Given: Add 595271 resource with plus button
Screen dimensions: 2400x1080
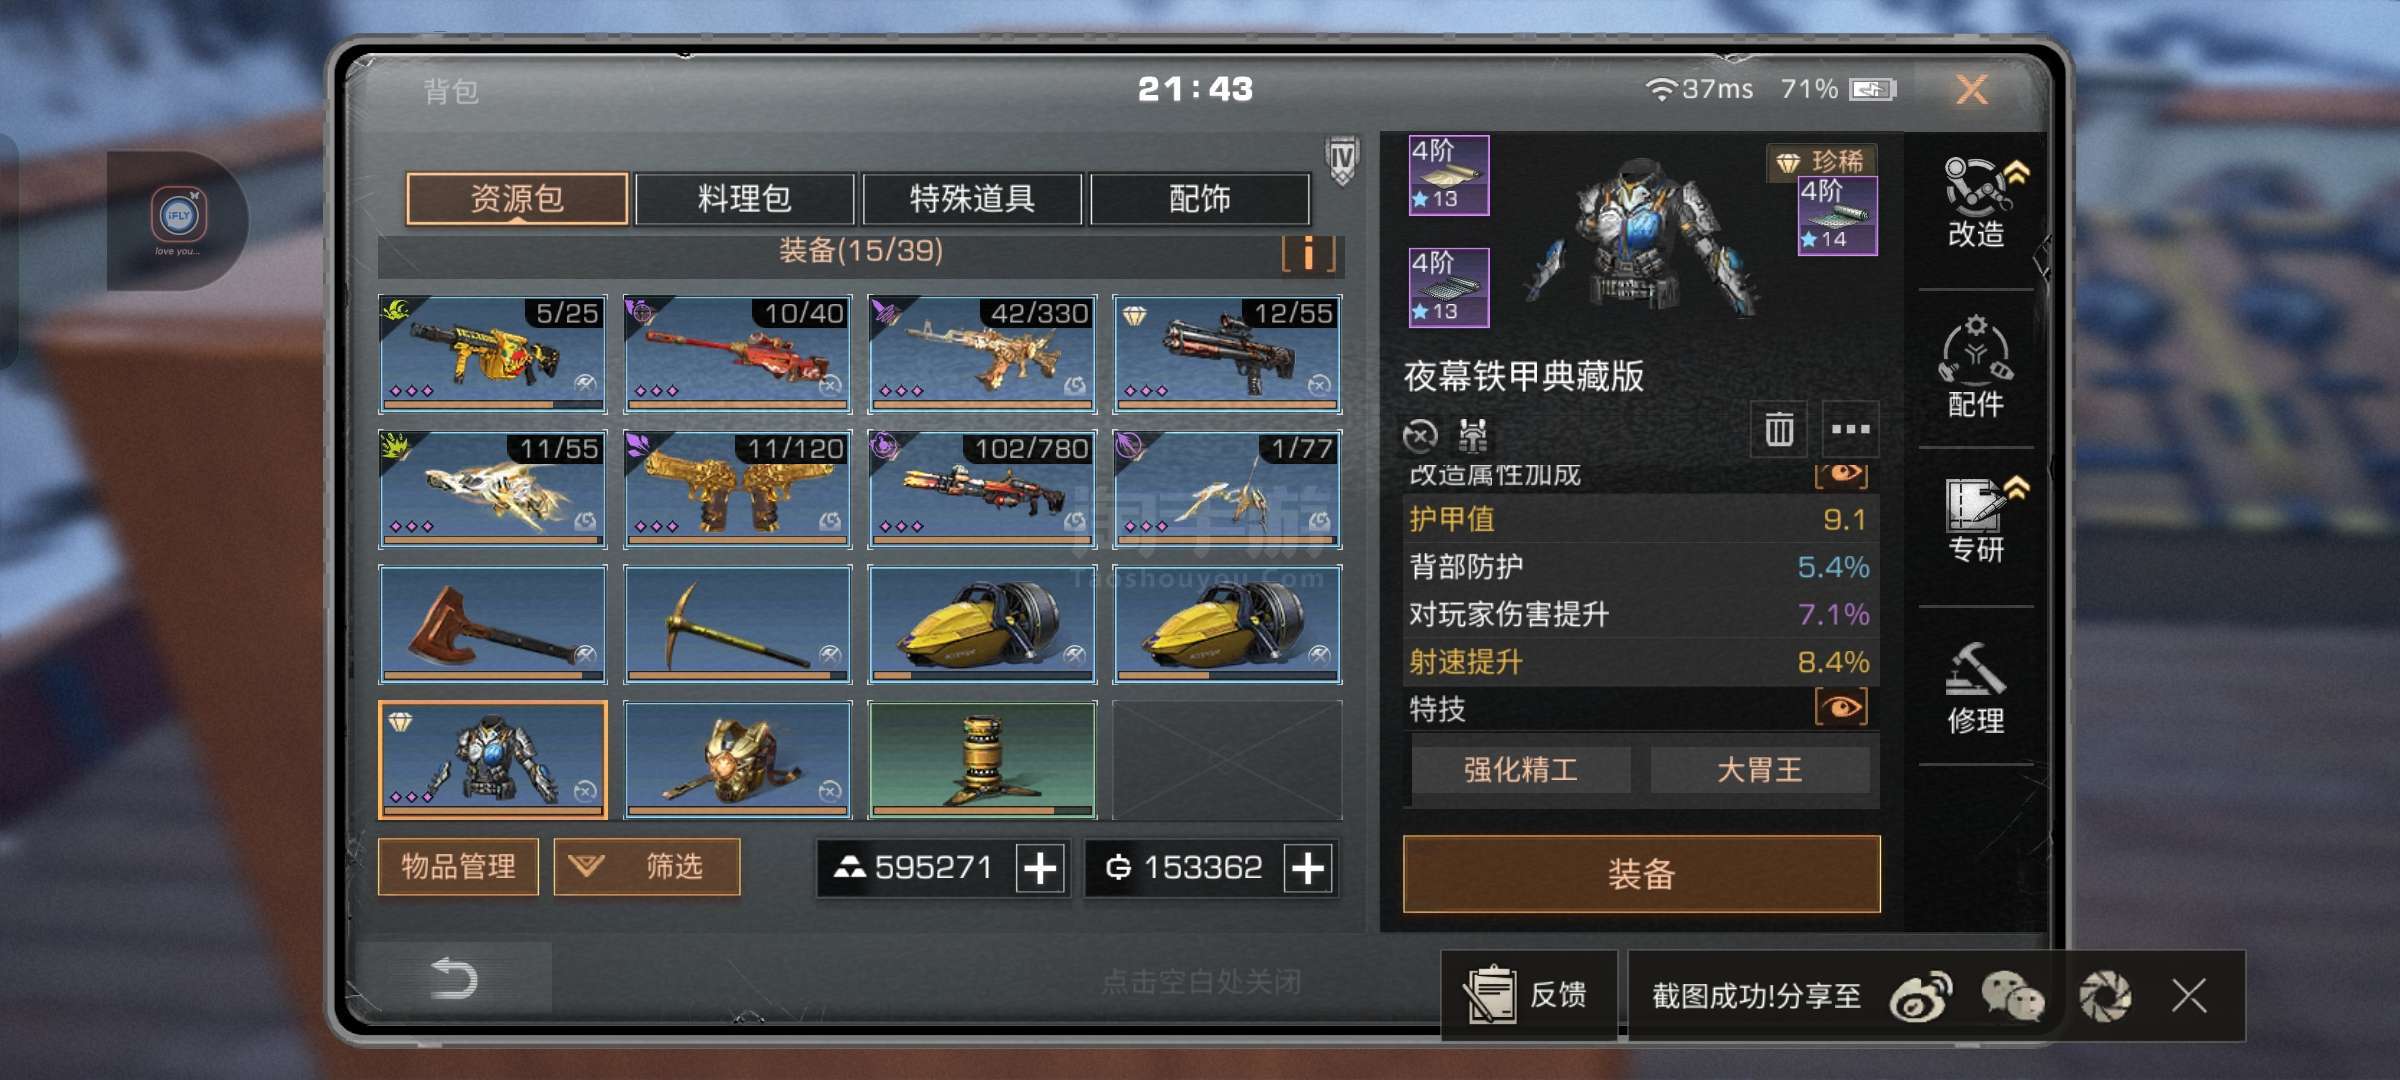Looking at the screenshot, I should tap(1040, 868).
